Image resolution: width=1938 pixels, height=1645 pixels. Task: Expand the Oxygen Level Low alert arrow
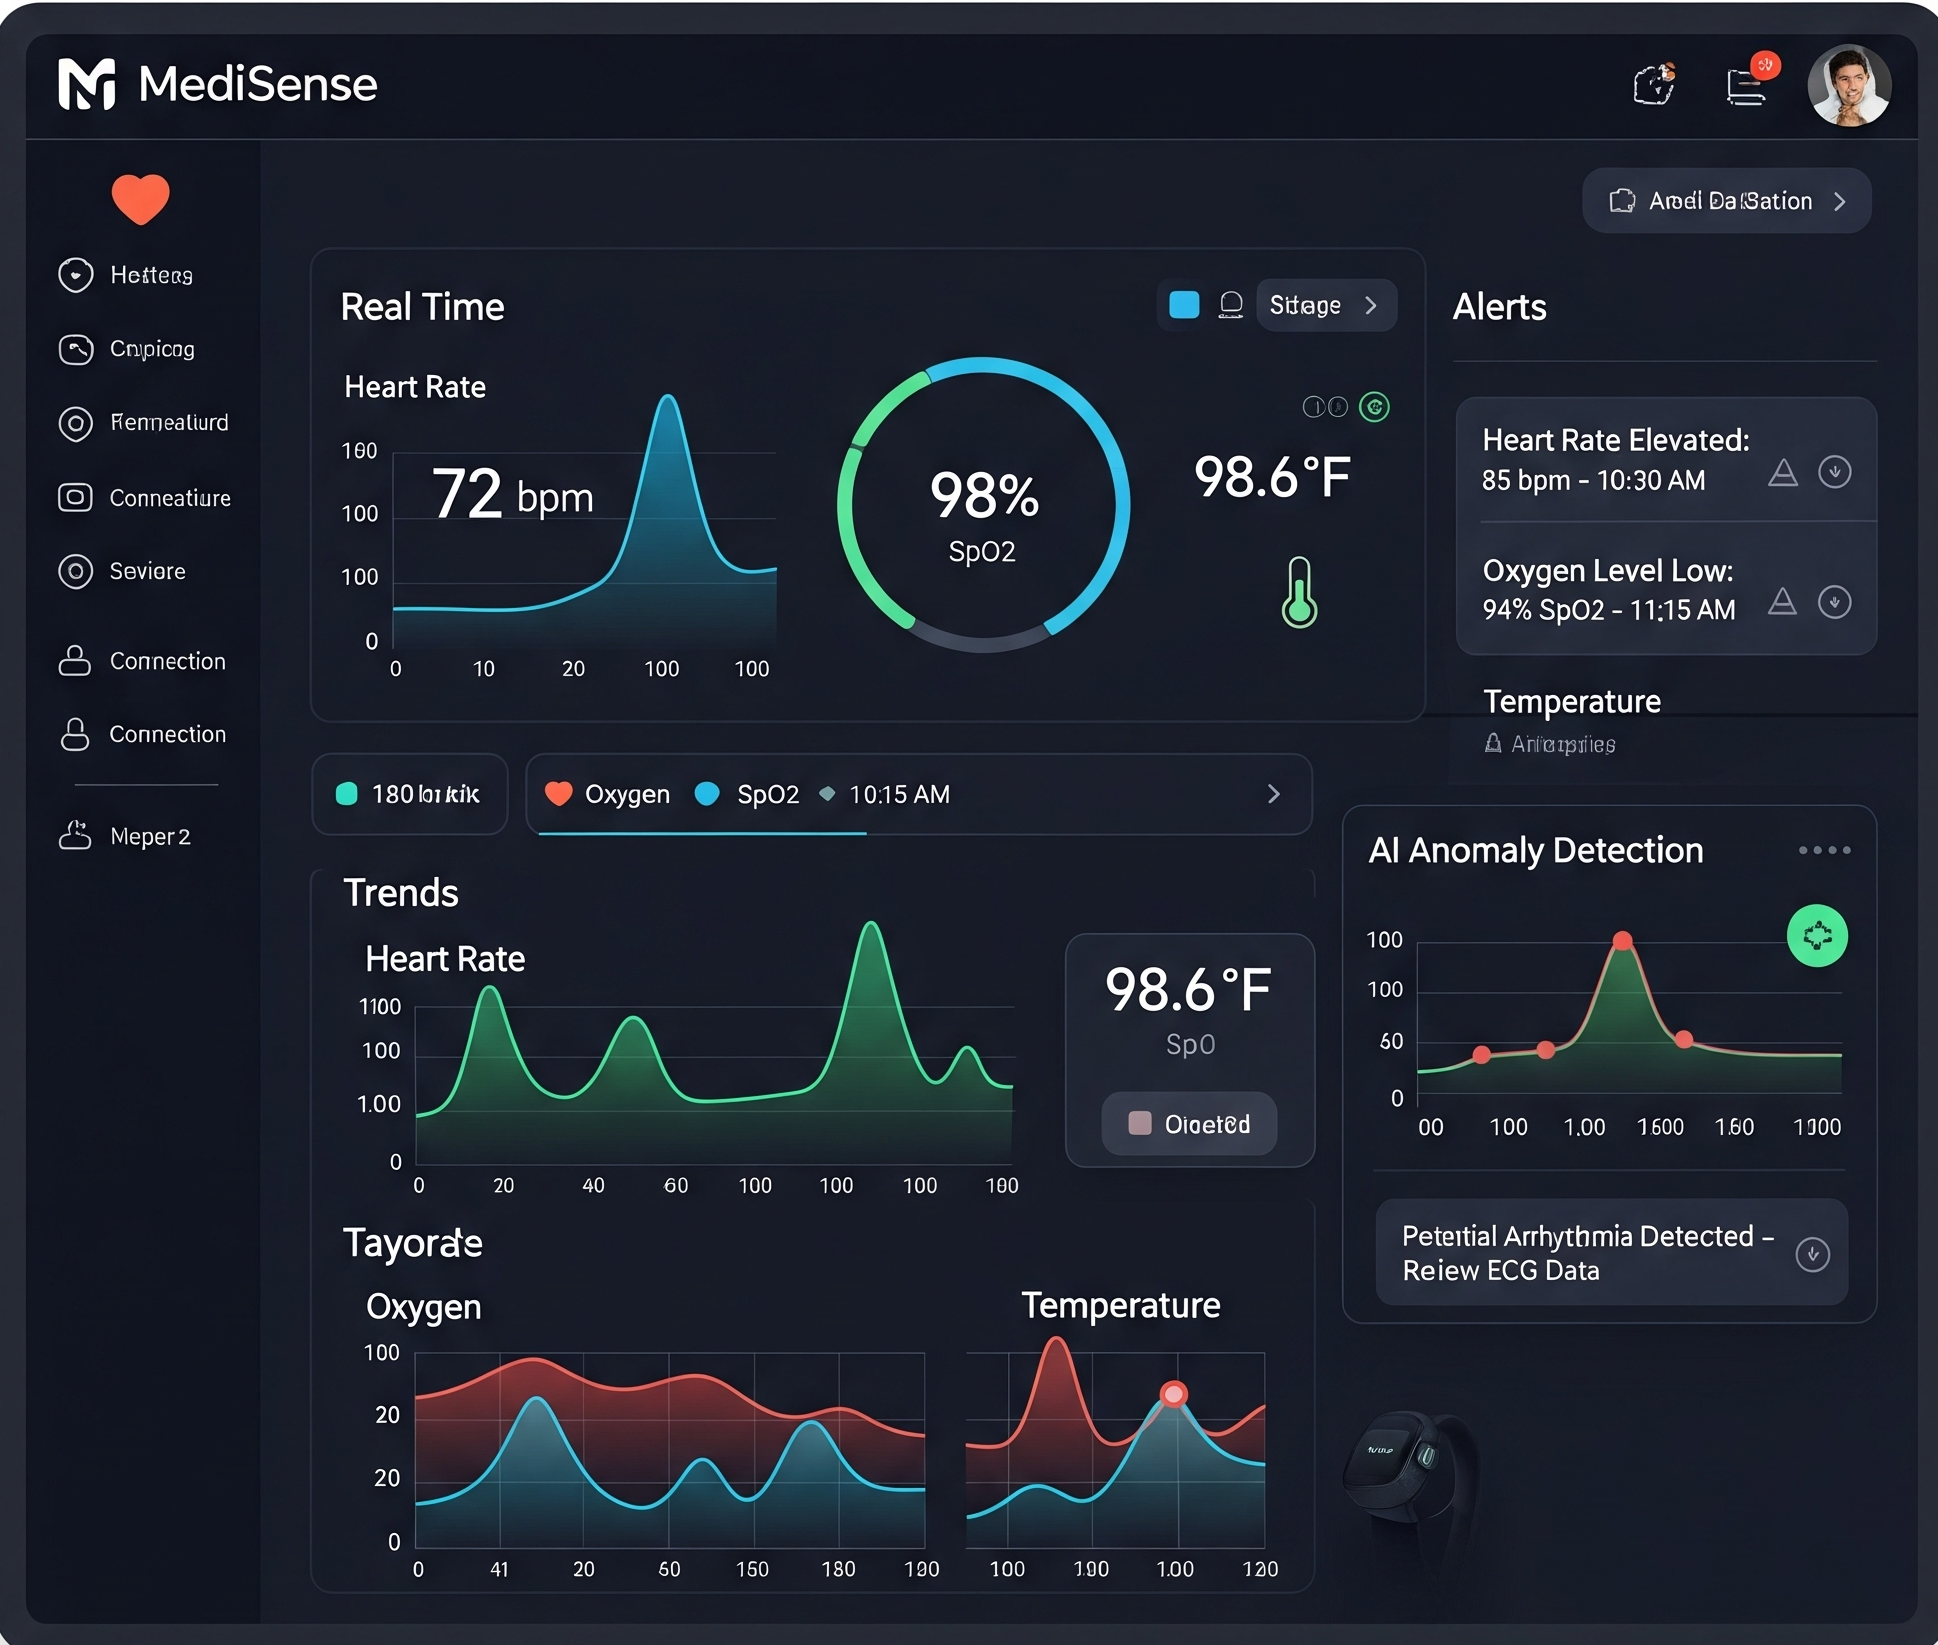pos(1834,602)
